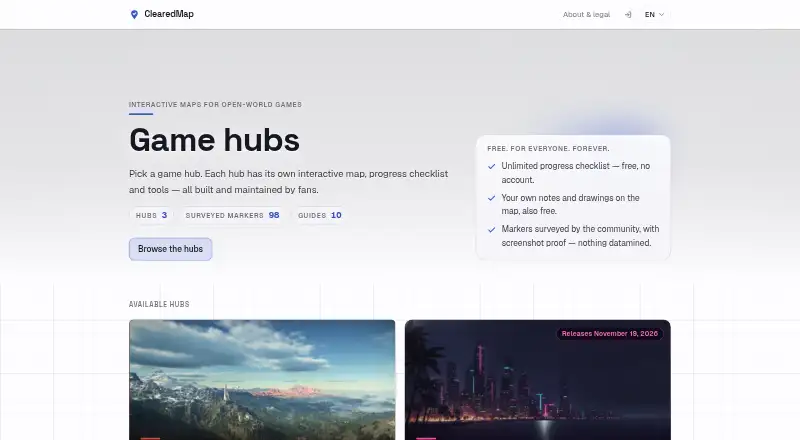The width and height of the screenshot is (800, 440).
Task: Click the checkmark beside Your own notes
Action: (491, 198)
